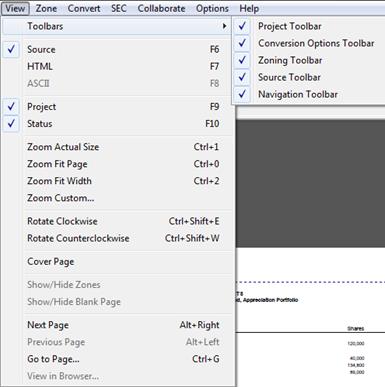Select Cover Page menu entry
The image size is (385, 387).
(x=117, y=261)
